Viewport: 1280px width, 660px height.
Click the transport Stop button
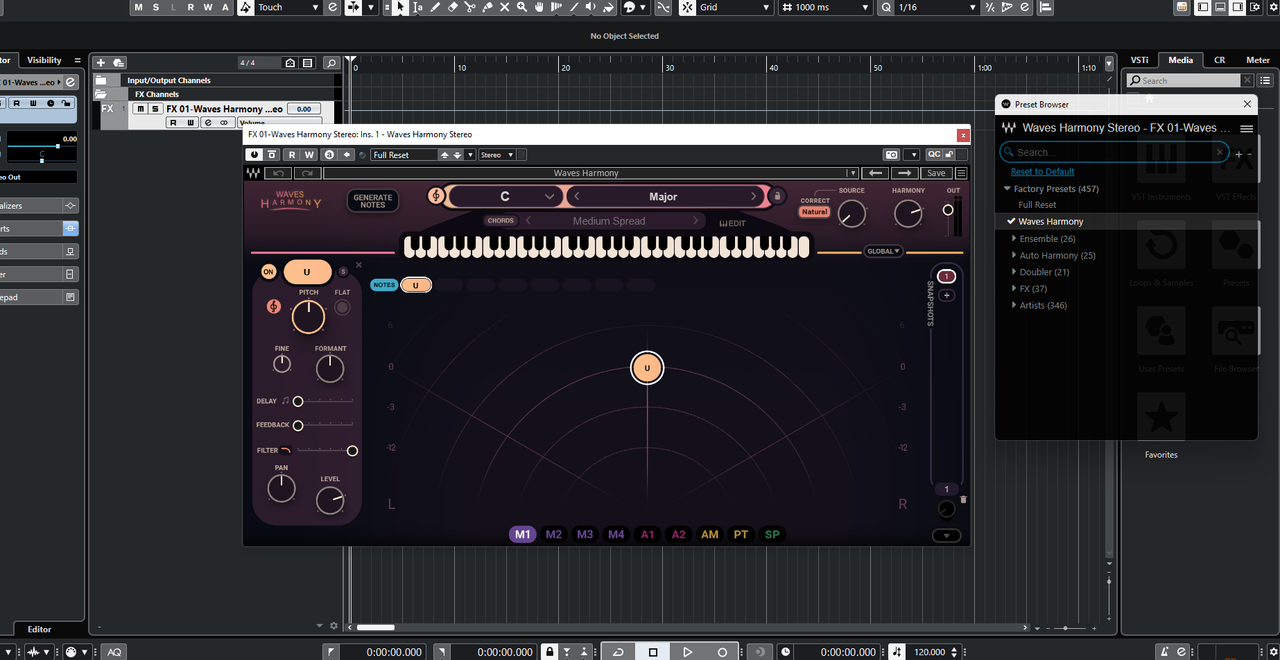pyautogui.click(x=653, y=652)
